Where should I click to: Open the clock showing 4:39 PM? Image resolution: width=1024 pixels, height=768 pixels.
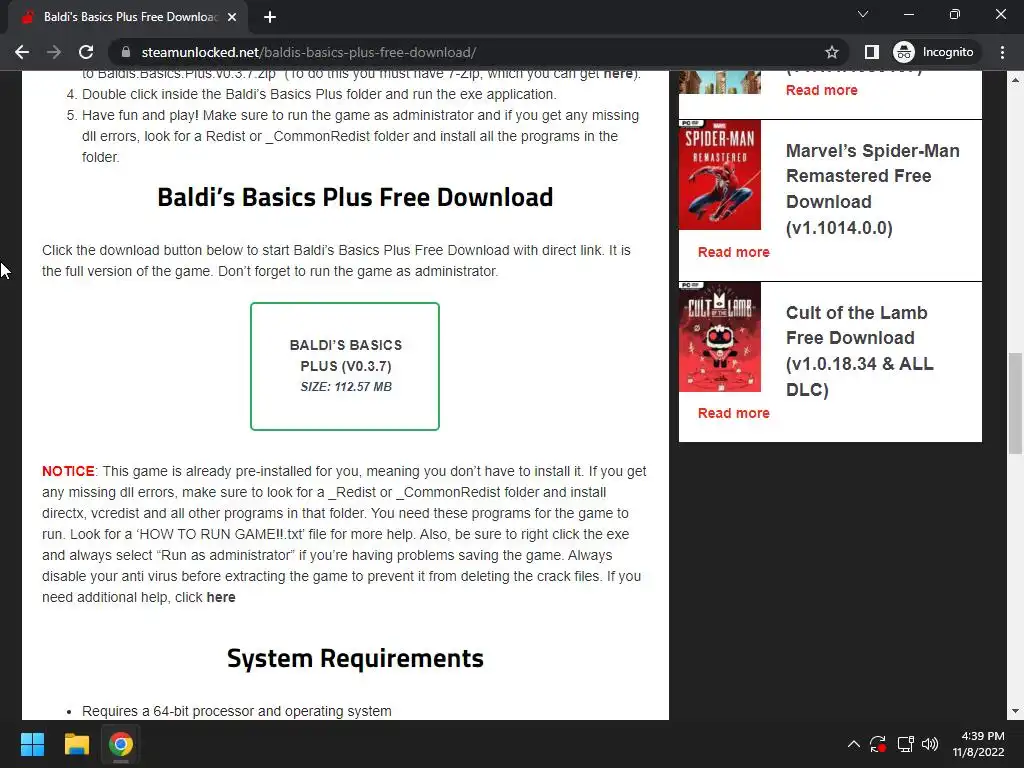click(978, 744)
